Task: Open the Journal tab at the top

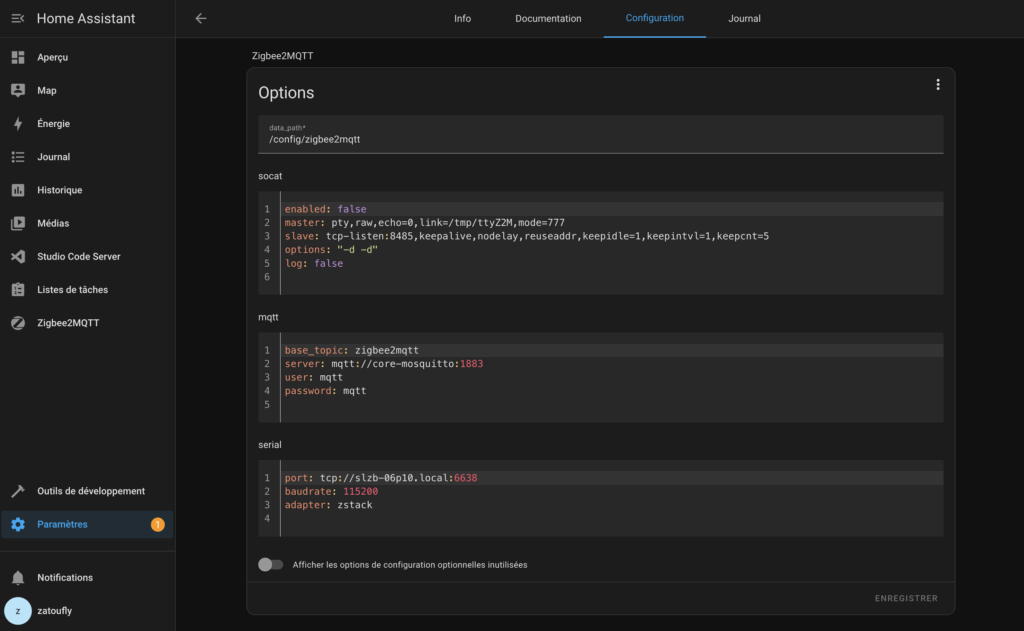Action: tap(744, 18)
